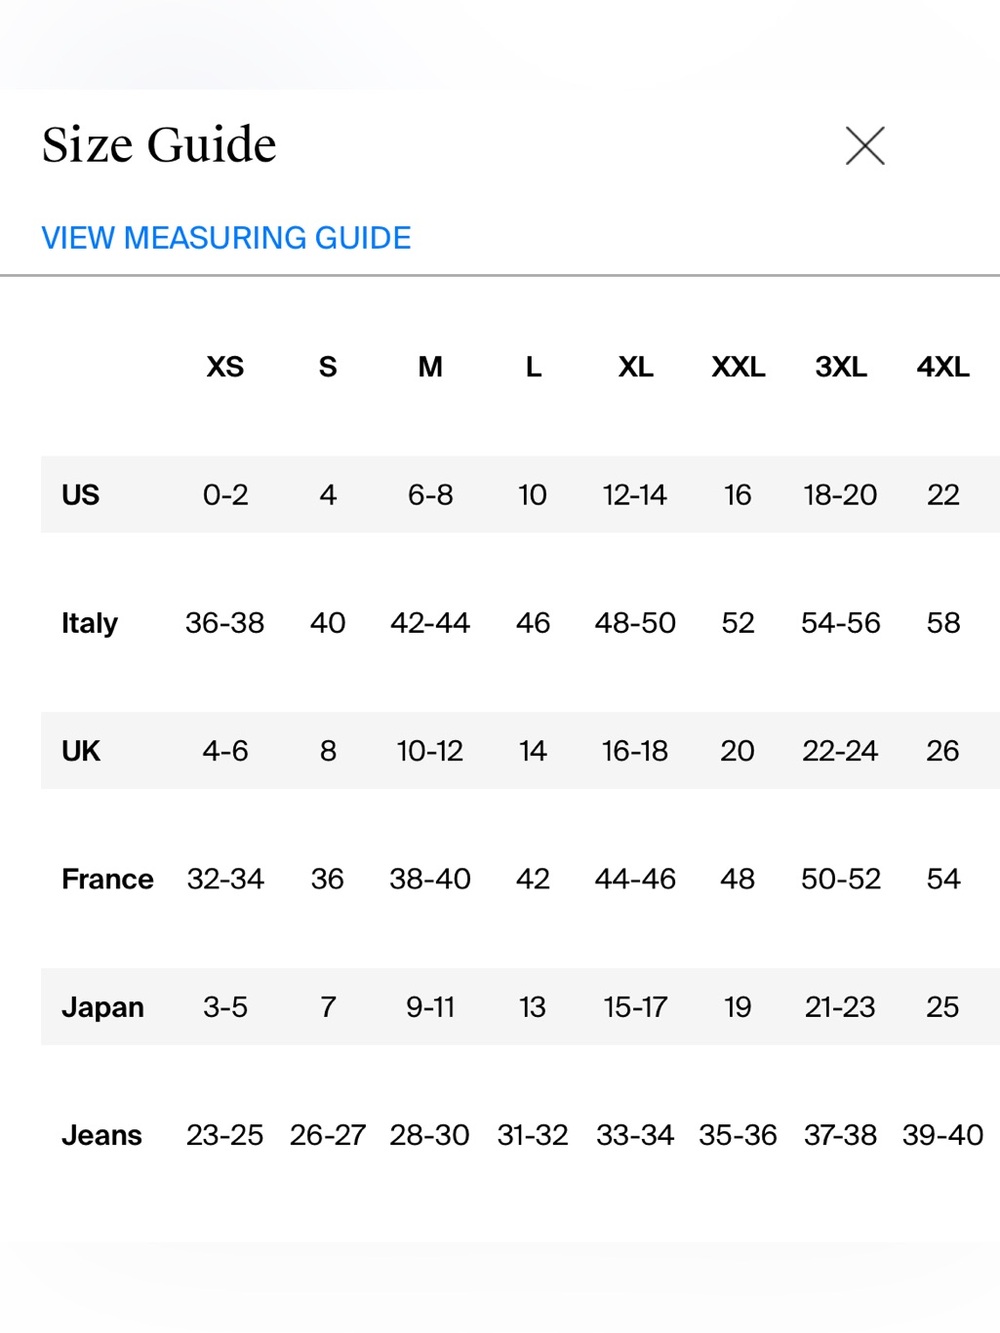Viewport: 1000px width, 1333px height.
Task: Select the US 6-8 cell
Action: [x=430, y=495]
